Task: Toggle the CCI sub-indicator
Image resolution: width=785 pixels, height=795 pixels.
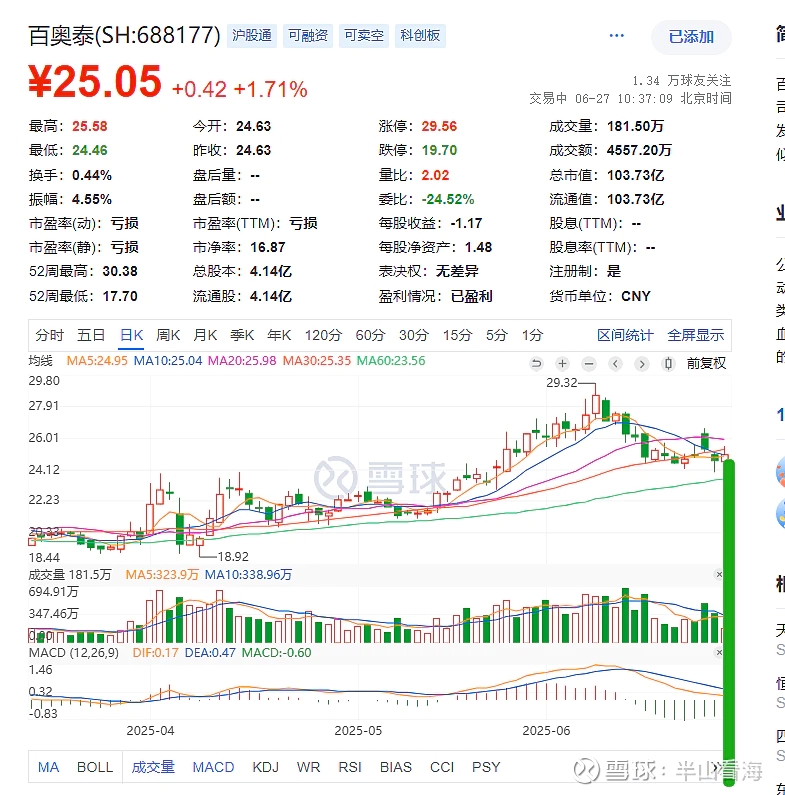Action: (442, 767)
